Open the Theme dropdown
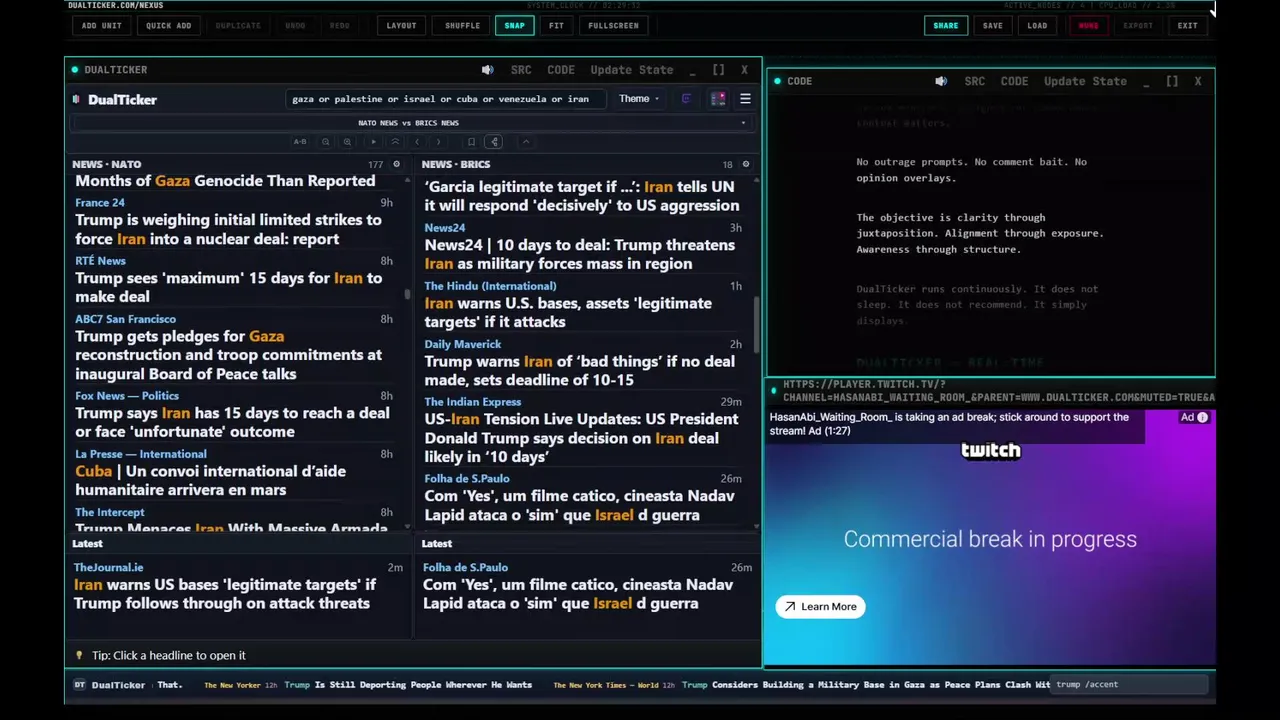The width and height of the screenshot is (1280, 720). [638, 99]
